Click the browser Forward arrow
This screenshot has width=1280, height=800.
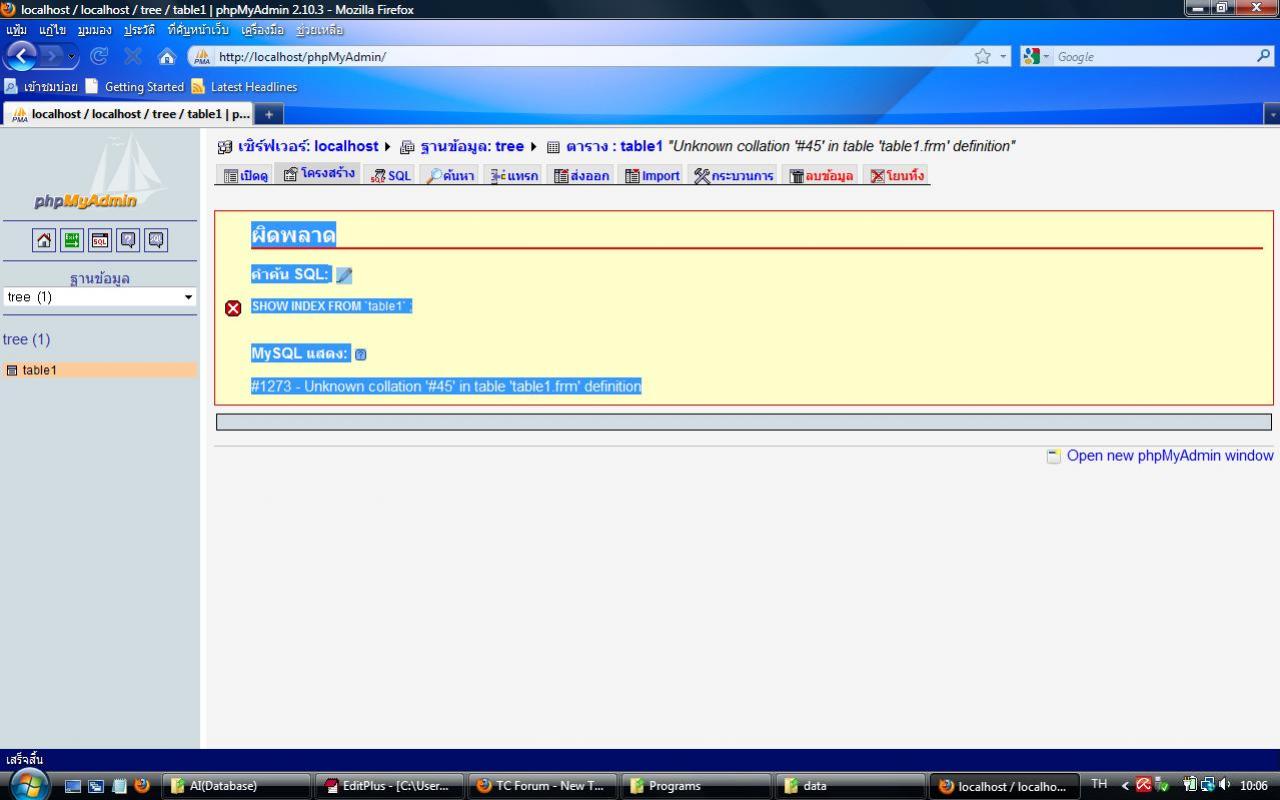click(x=52, y=57)
